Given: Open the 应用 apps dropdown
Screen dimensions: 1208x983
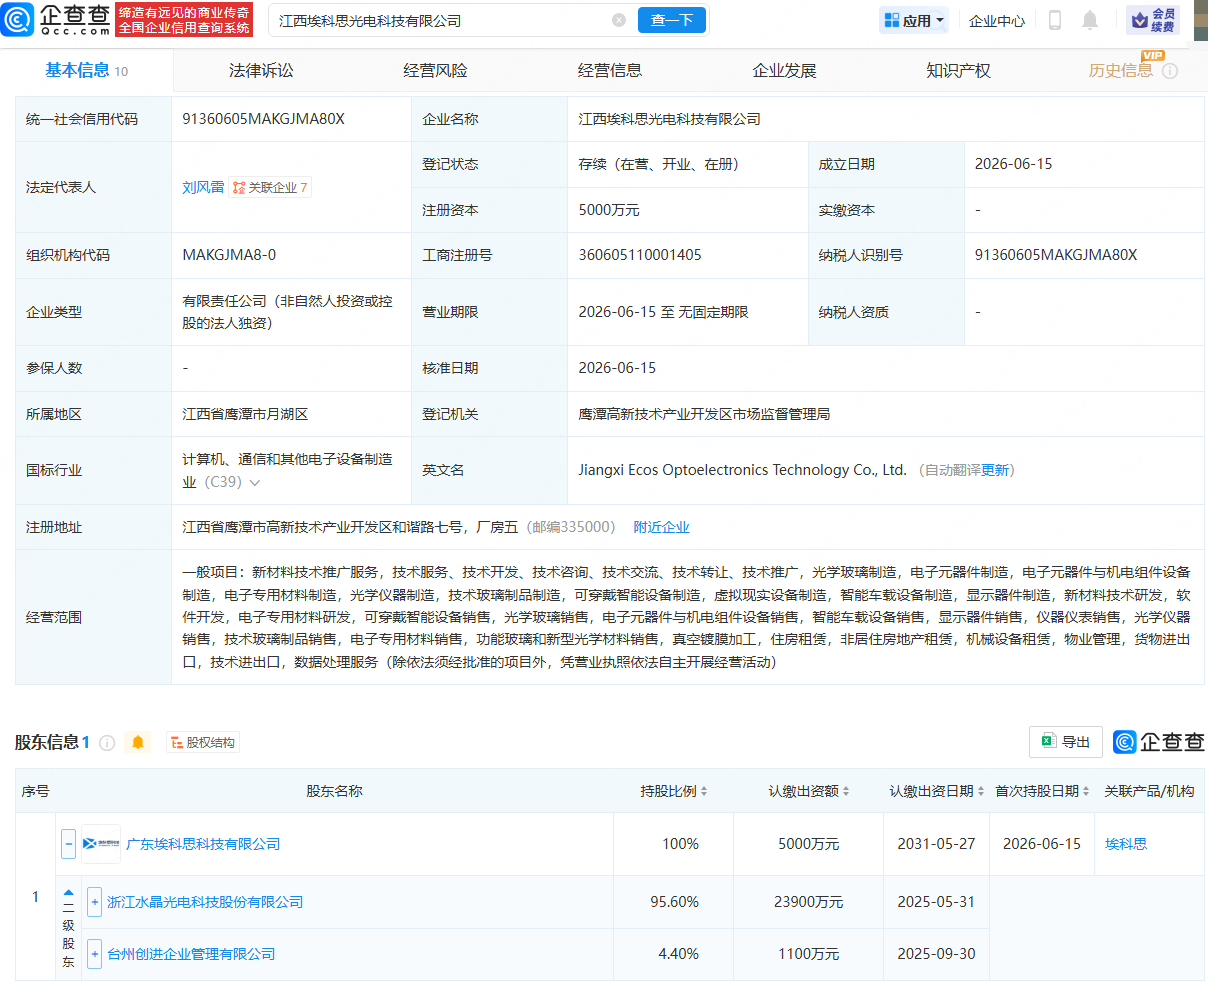Looking at the screenshot, I should [x=914, y=20].
